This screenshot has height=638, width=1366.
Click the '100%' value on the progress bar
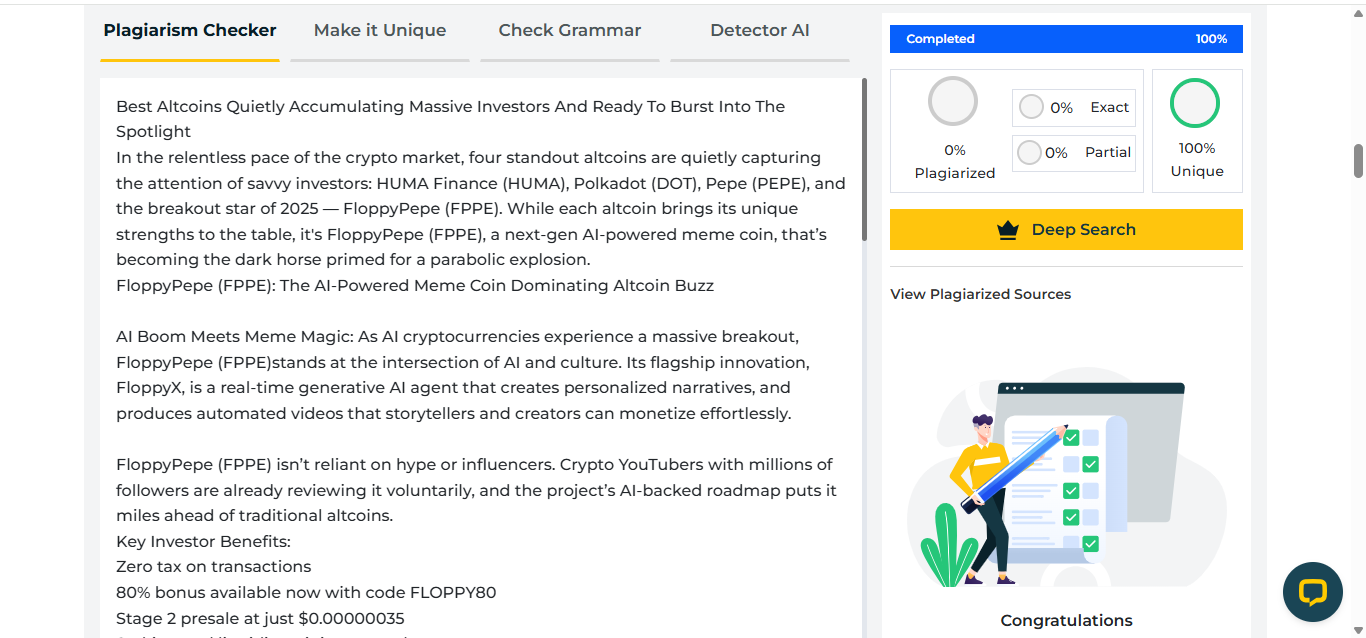click(1211, 39)
